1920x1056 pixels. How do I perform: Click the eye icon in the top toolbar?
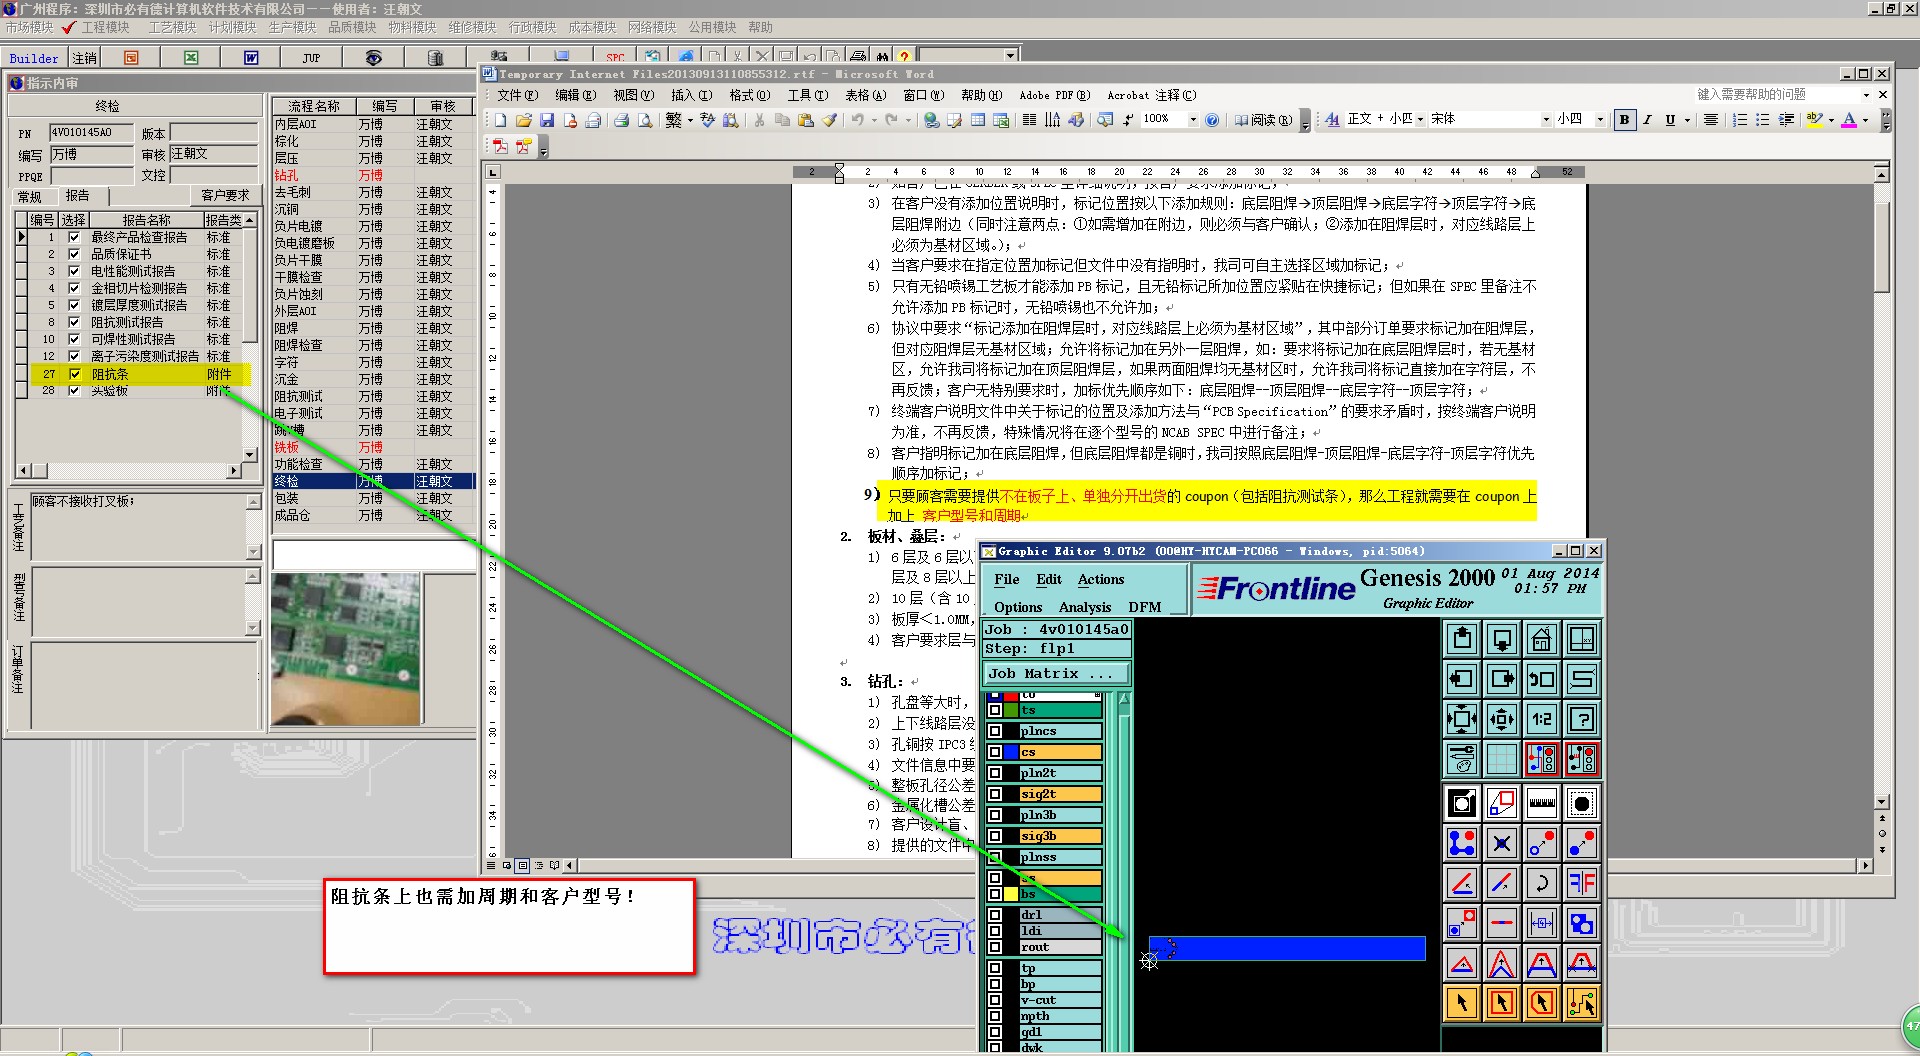[373, 58]
